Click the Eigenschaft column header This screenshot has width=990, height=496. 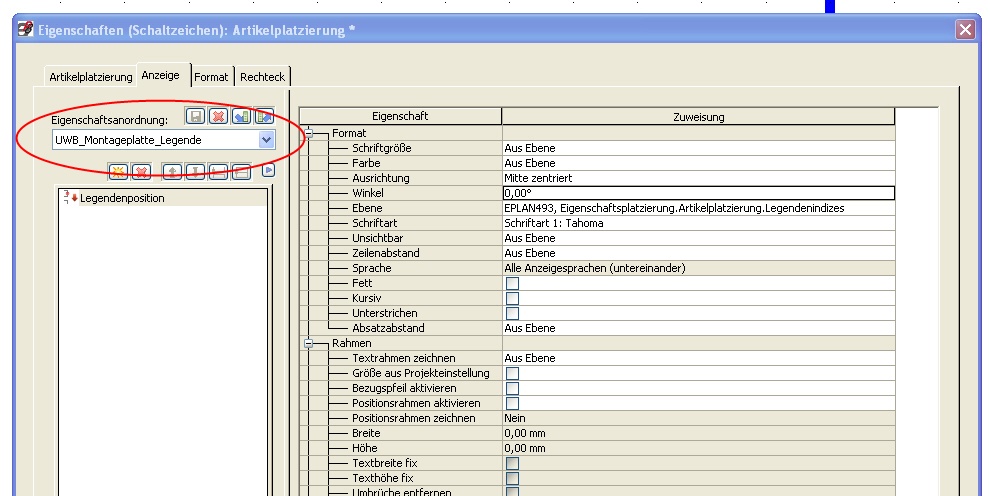click(x=400, y=116)
